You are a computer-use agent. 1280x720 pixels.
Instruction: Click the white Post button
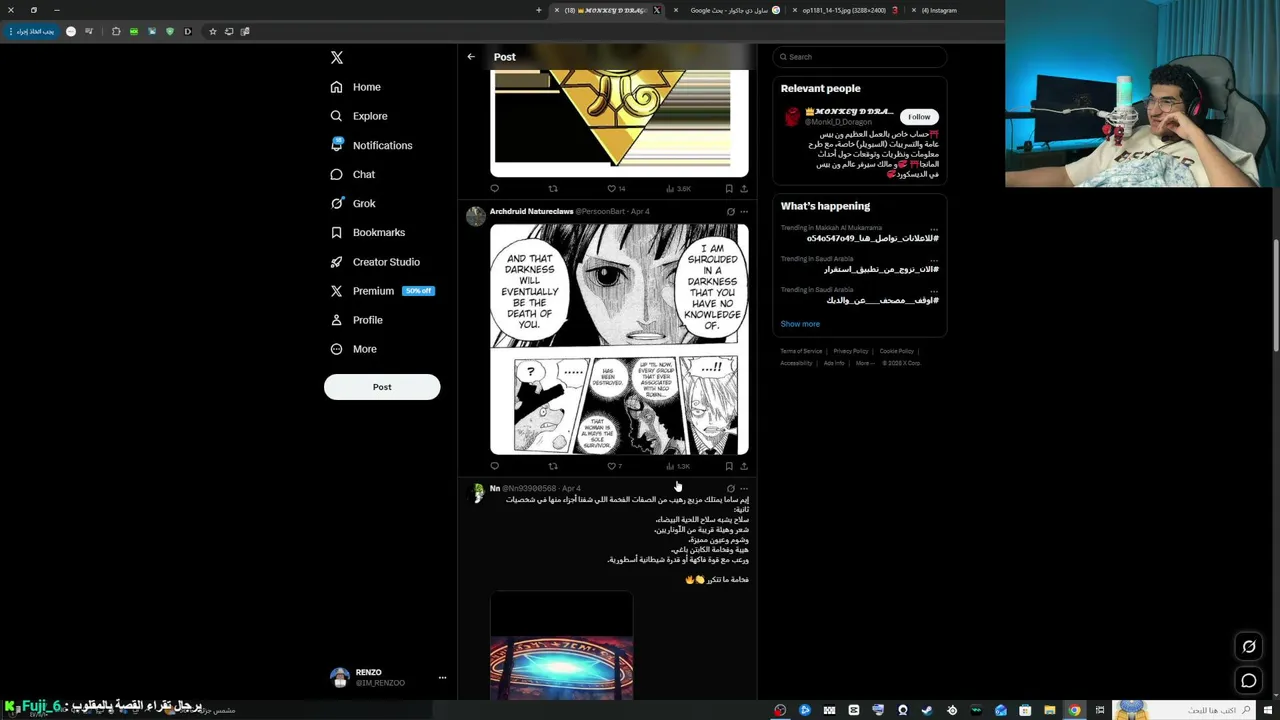click(382, 387)
